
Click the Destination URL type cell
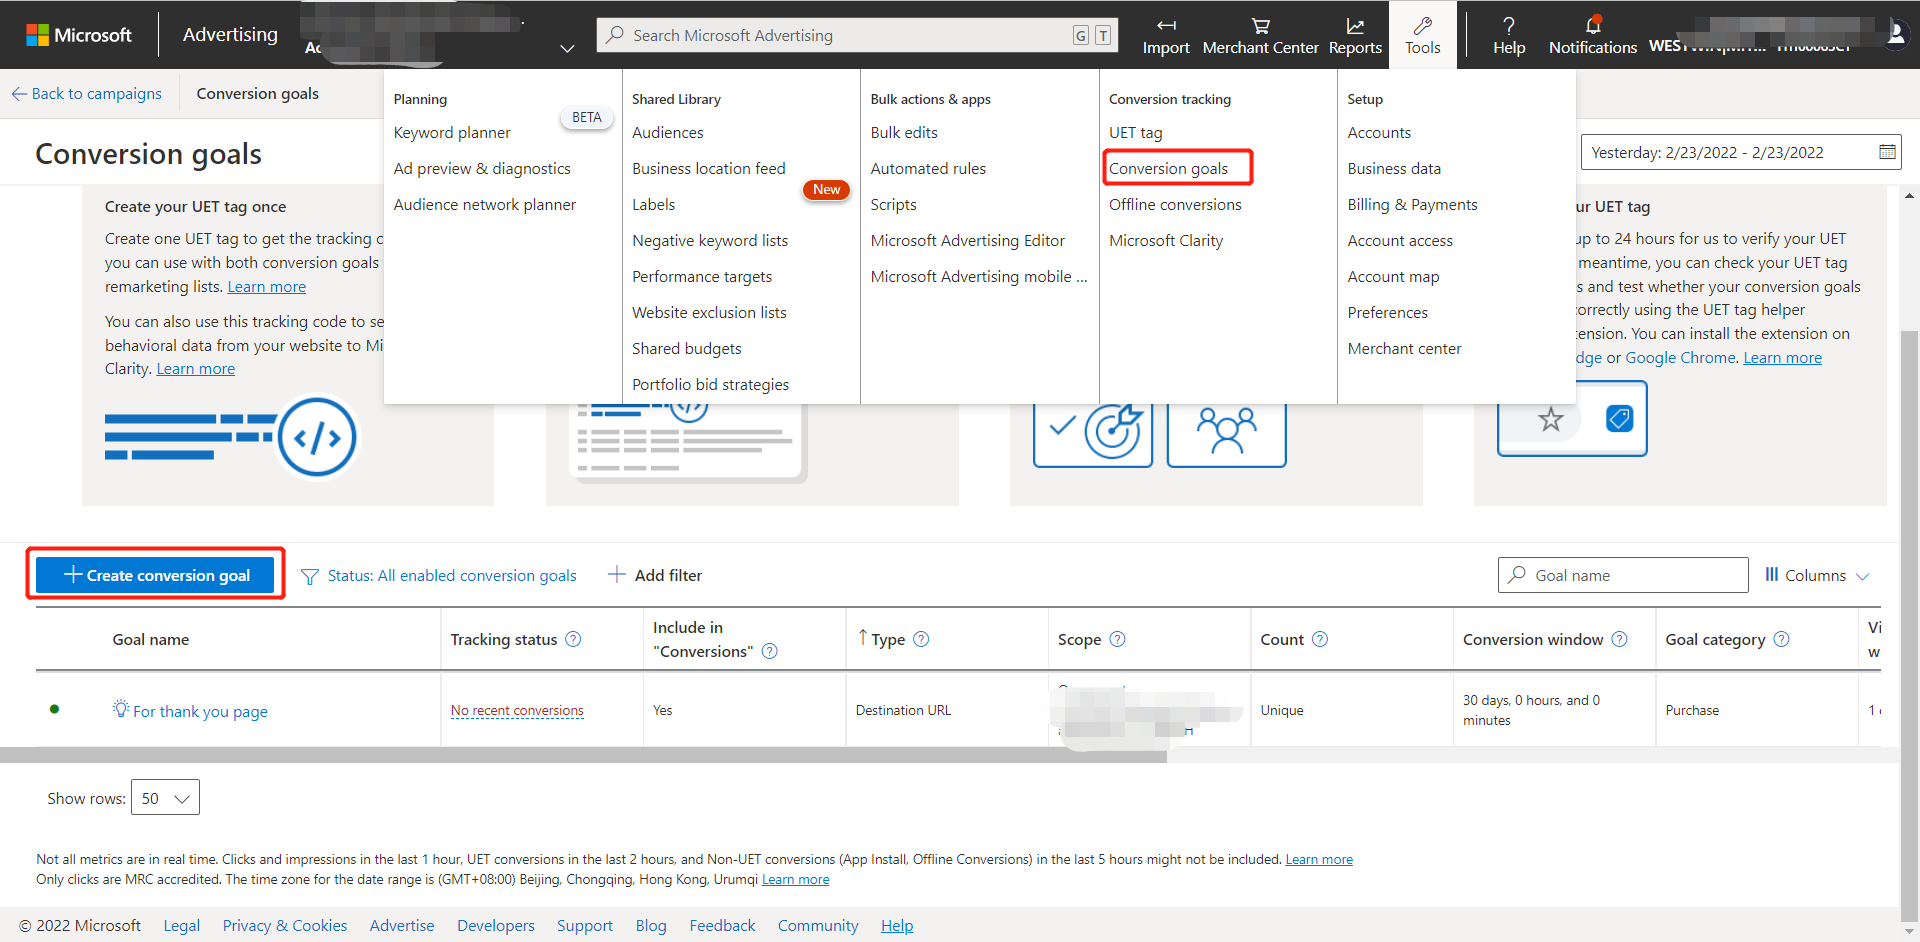pyautogui.click(x=903, y=710)
